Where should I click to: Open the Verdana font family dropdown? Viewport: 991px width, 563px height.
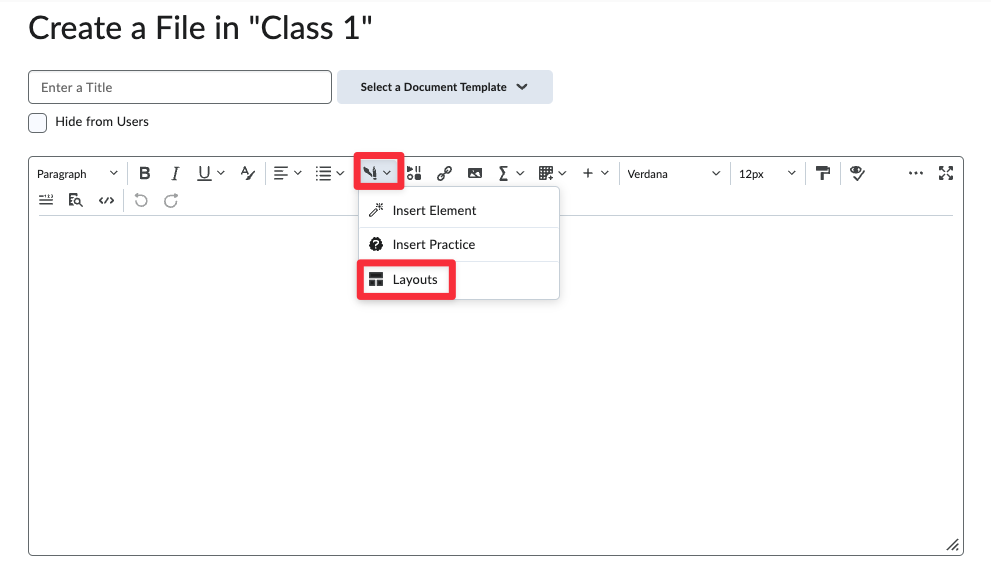[673, 173]
